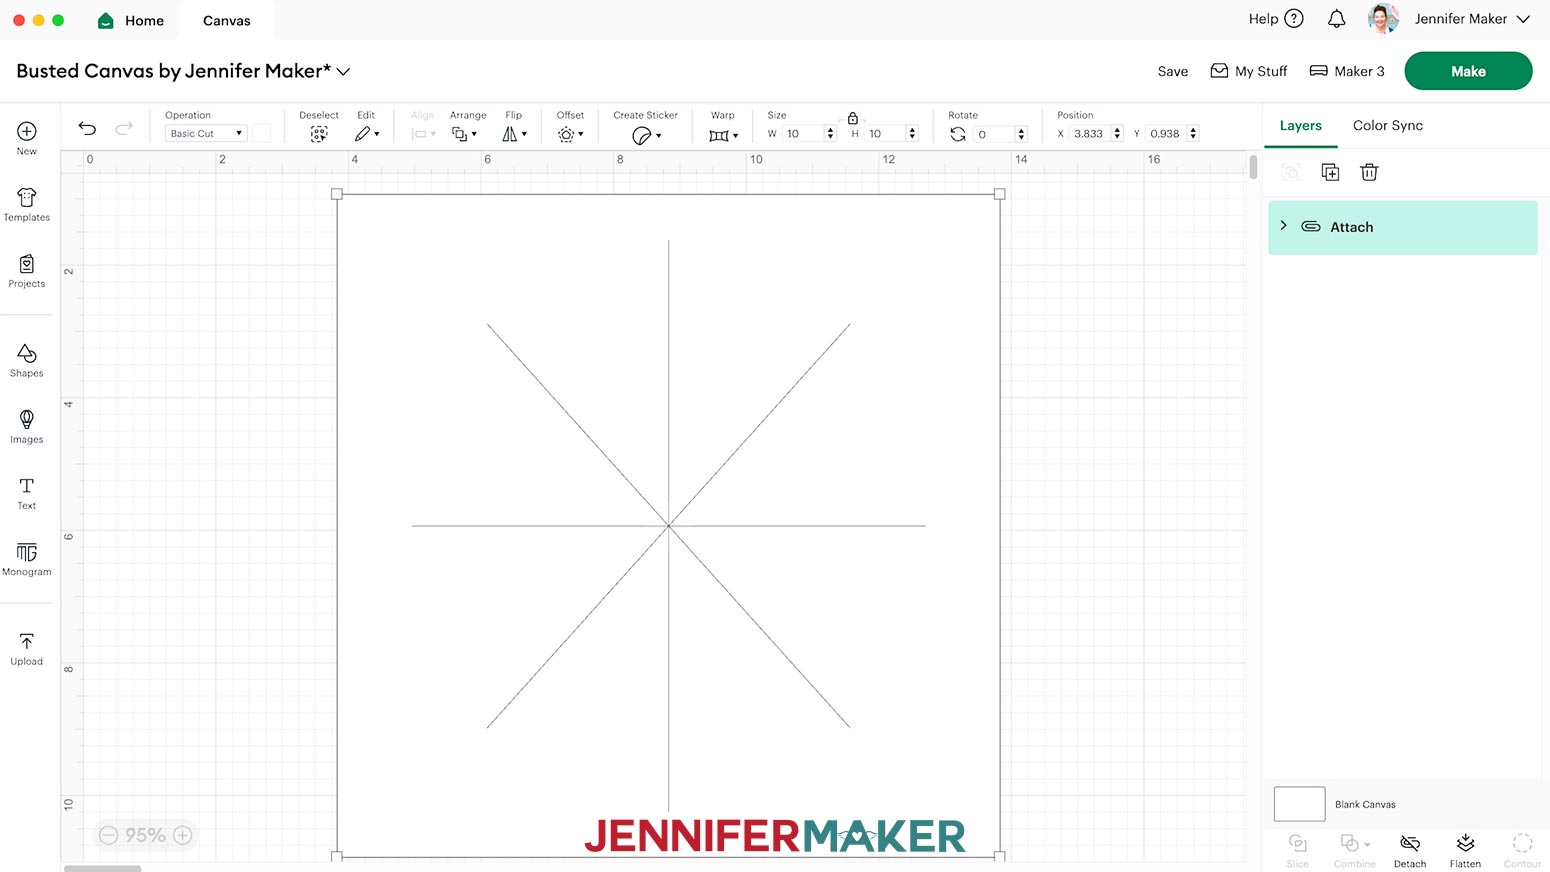Open the Flip dropdown
1550x872 pixels.
pyautogui.click(x=514, y=134)
